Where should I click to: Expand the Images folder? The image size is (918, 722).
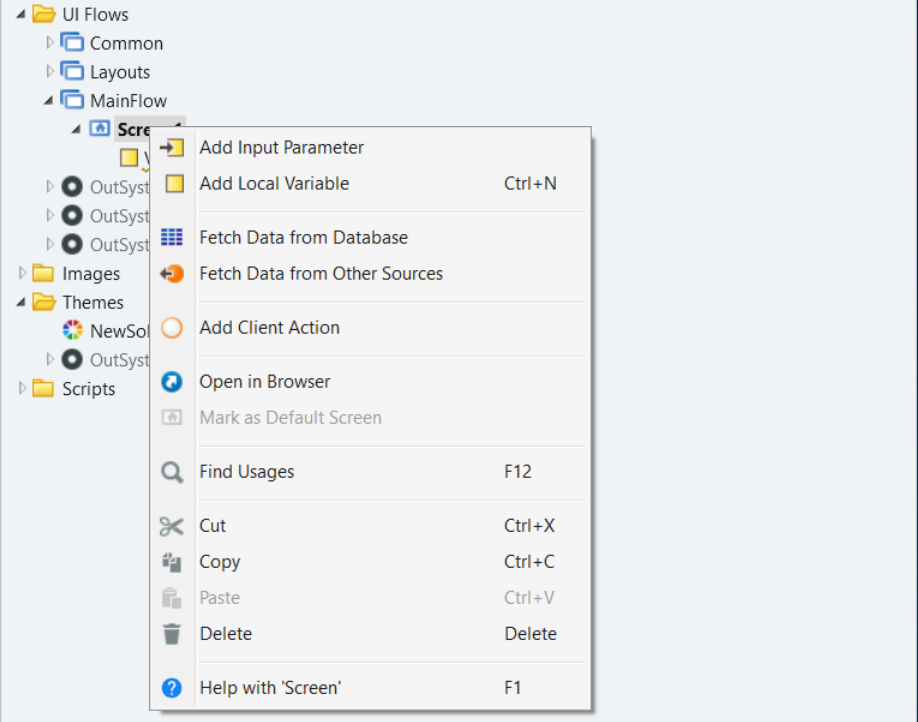click(22, 272)
